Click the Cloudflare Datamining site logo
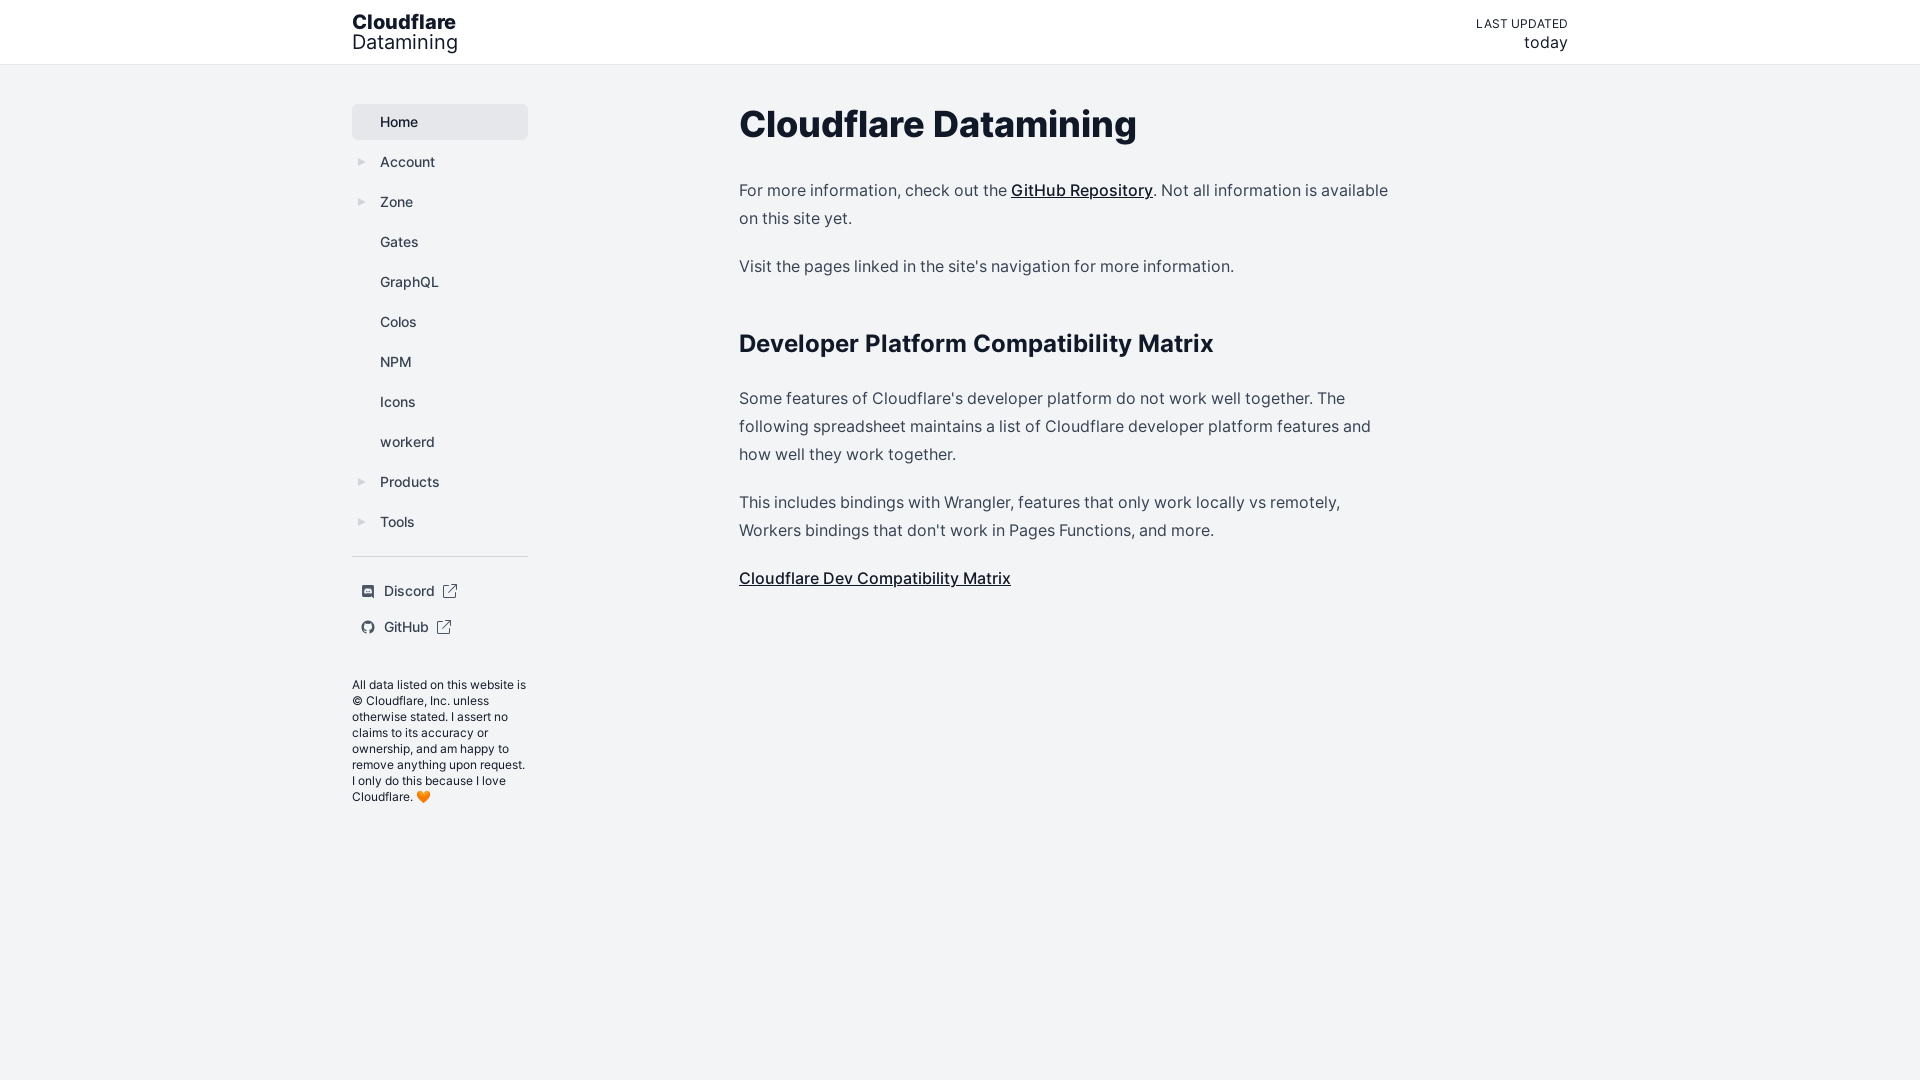 [405, 32]
